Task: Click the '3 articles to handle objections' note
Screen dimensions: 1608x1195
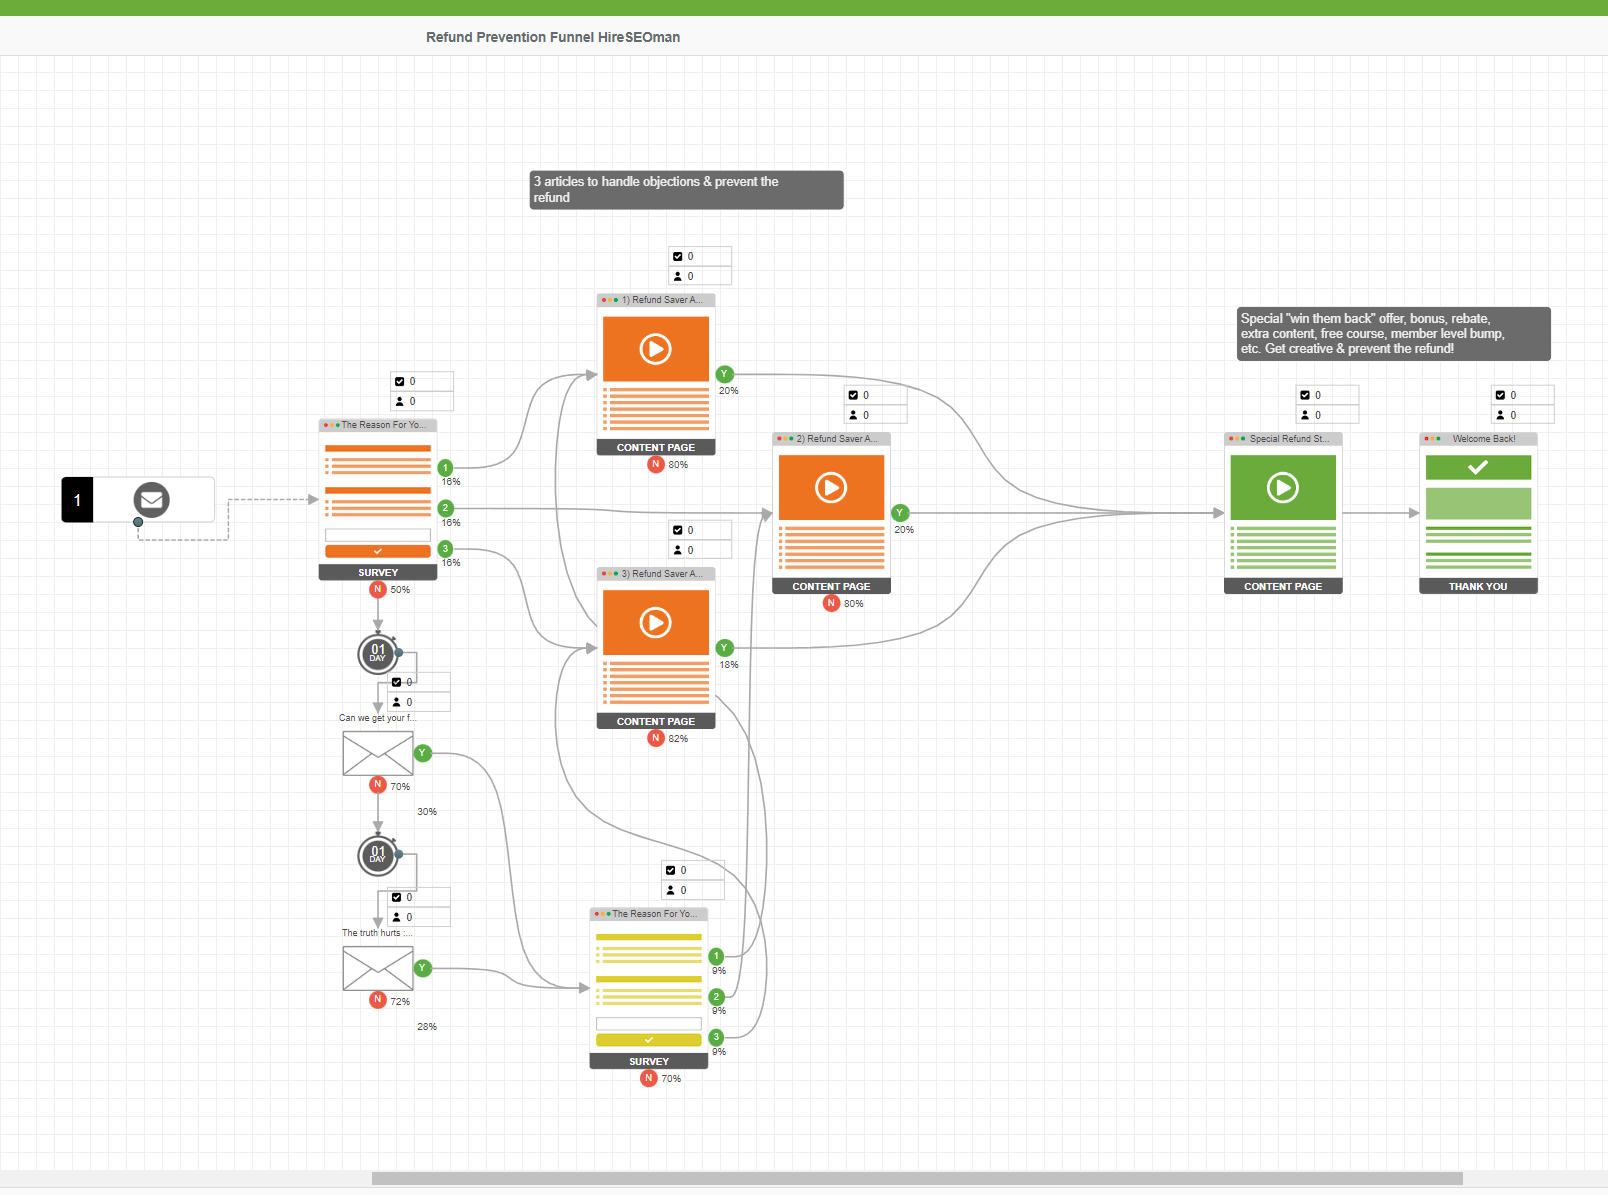Action: coord(686,190)
